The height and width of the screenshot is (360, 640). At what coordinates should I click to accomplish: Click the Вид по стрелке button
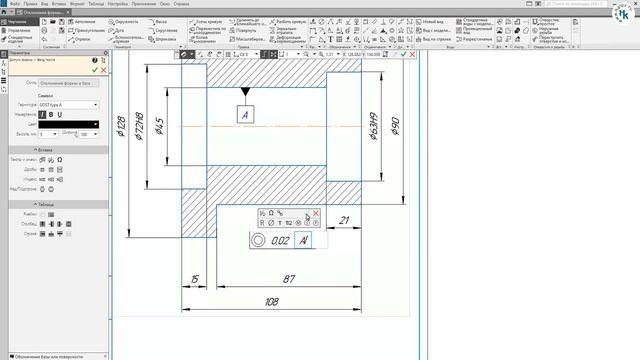click(433, 40)
